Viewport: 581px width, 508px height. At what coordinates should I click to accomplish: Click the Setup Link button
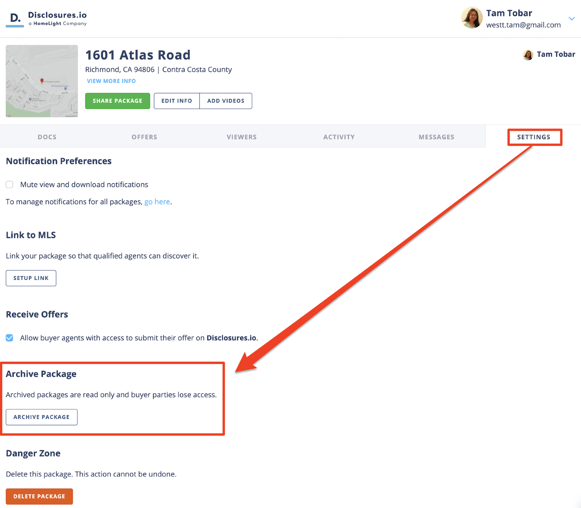31,278
